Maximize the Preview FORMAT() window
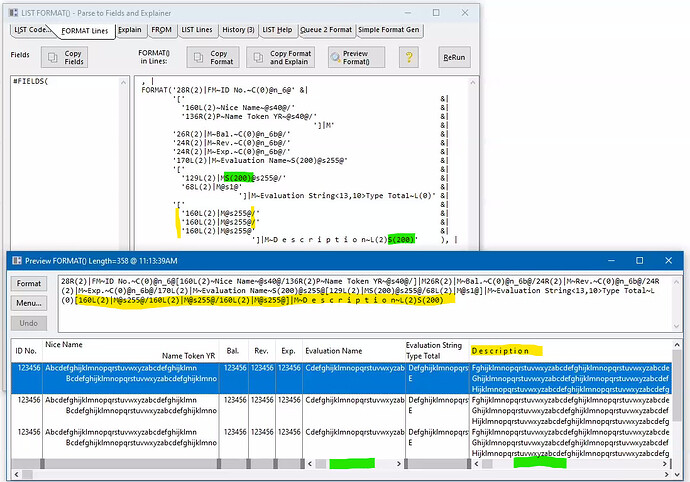690x482 pixels. coord(640,260)
